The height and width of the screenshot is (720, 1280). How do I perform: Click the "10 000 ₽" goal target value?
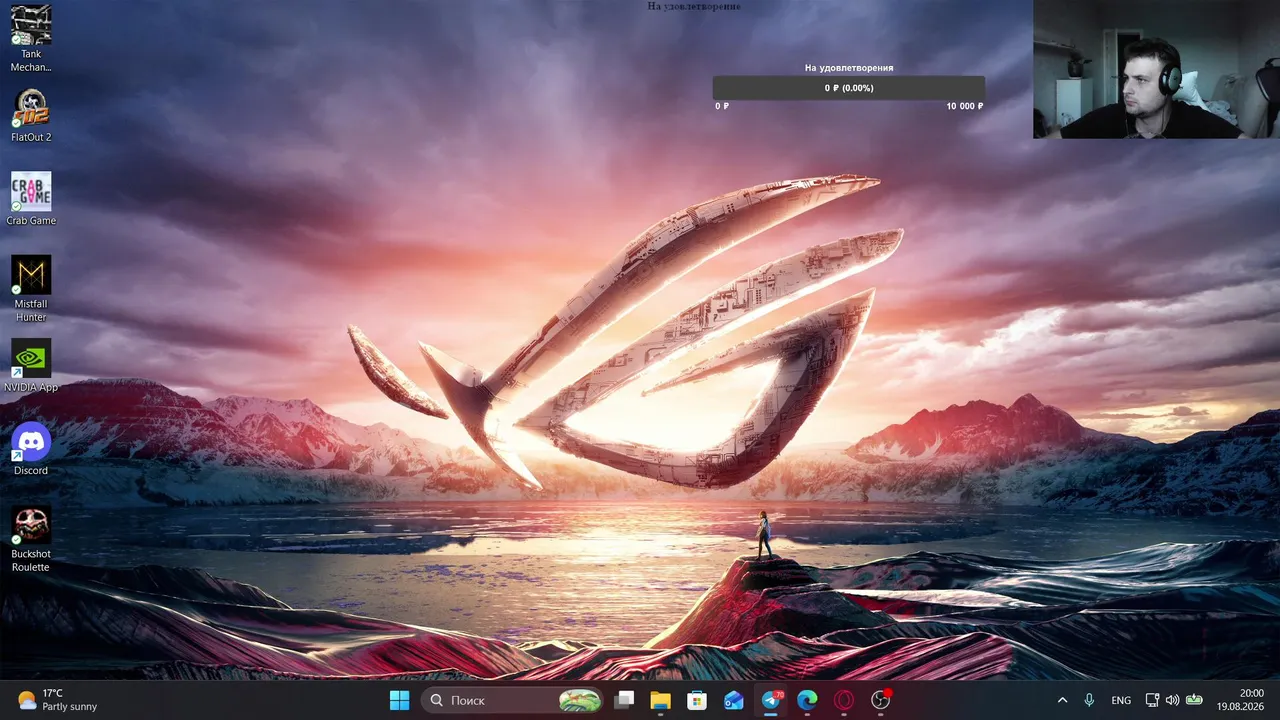965,106
